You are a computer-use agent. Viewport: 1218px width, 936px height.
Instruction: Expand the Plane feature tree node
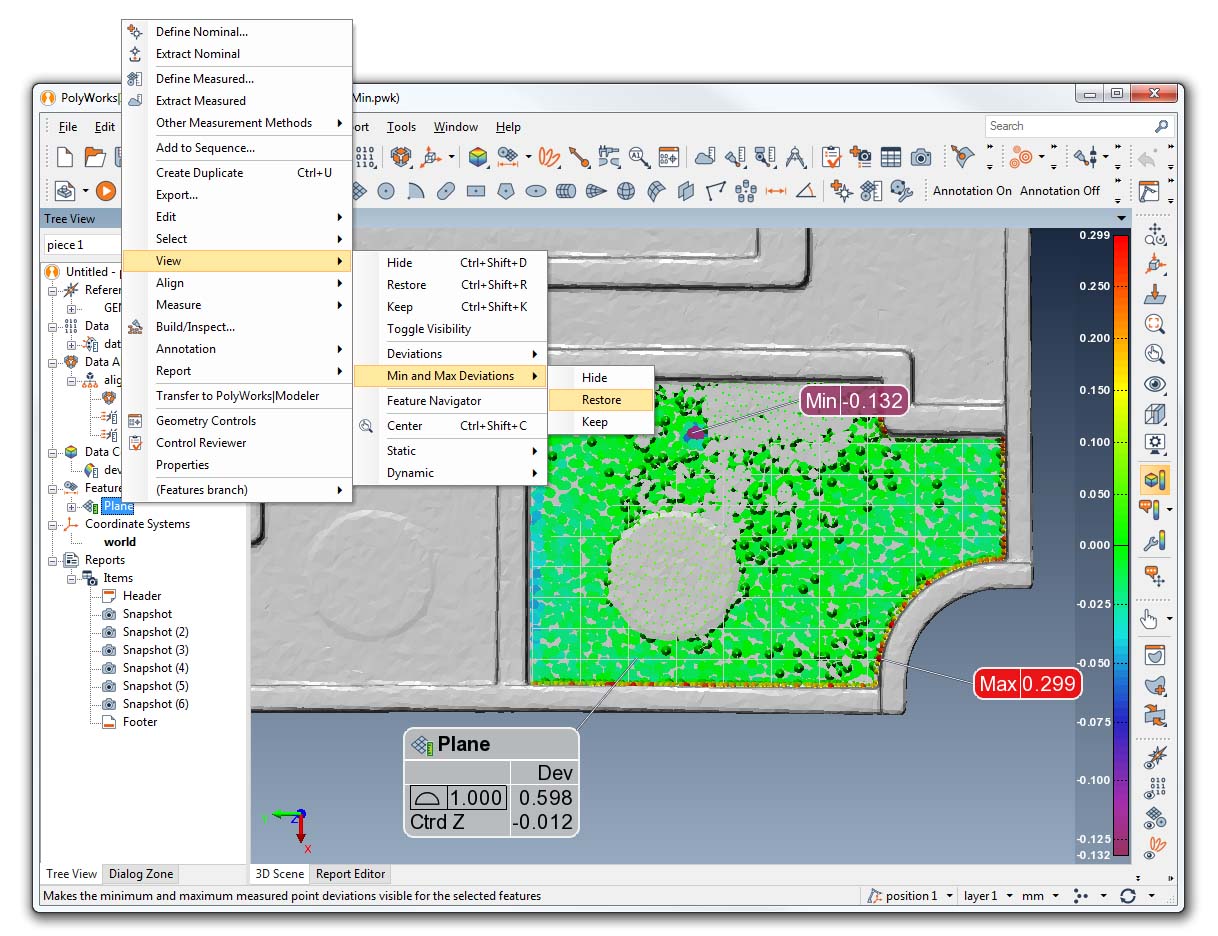(x=71, y=506)
